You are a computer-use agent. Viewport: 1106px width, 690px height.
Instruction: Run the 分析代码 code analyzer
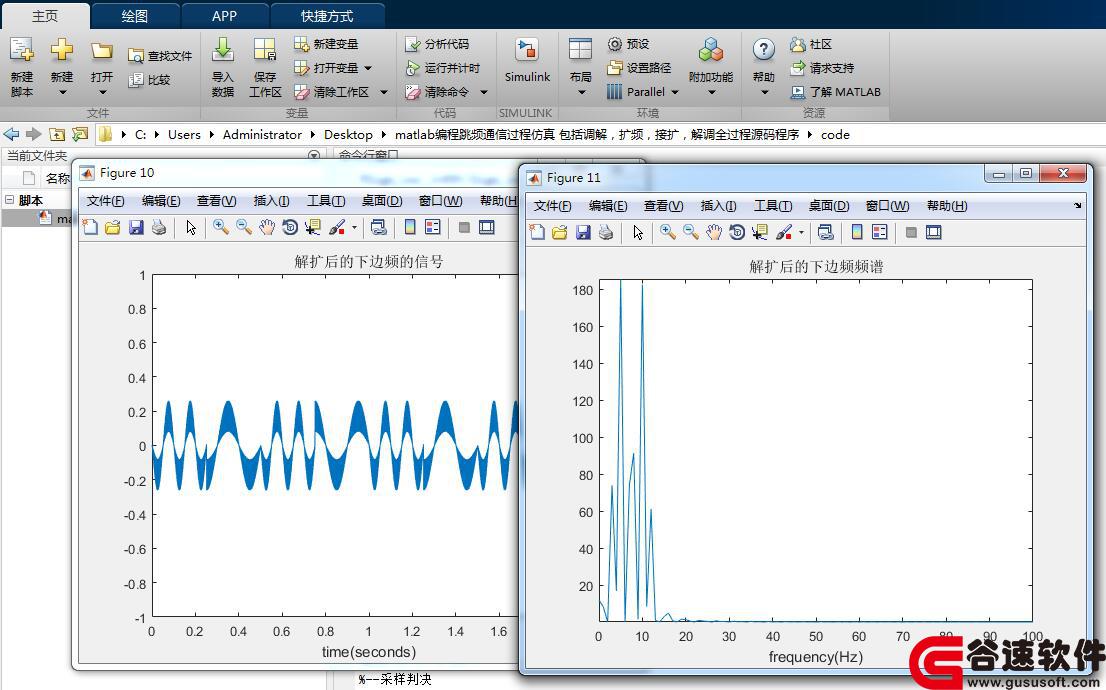[x=437, y=44]
